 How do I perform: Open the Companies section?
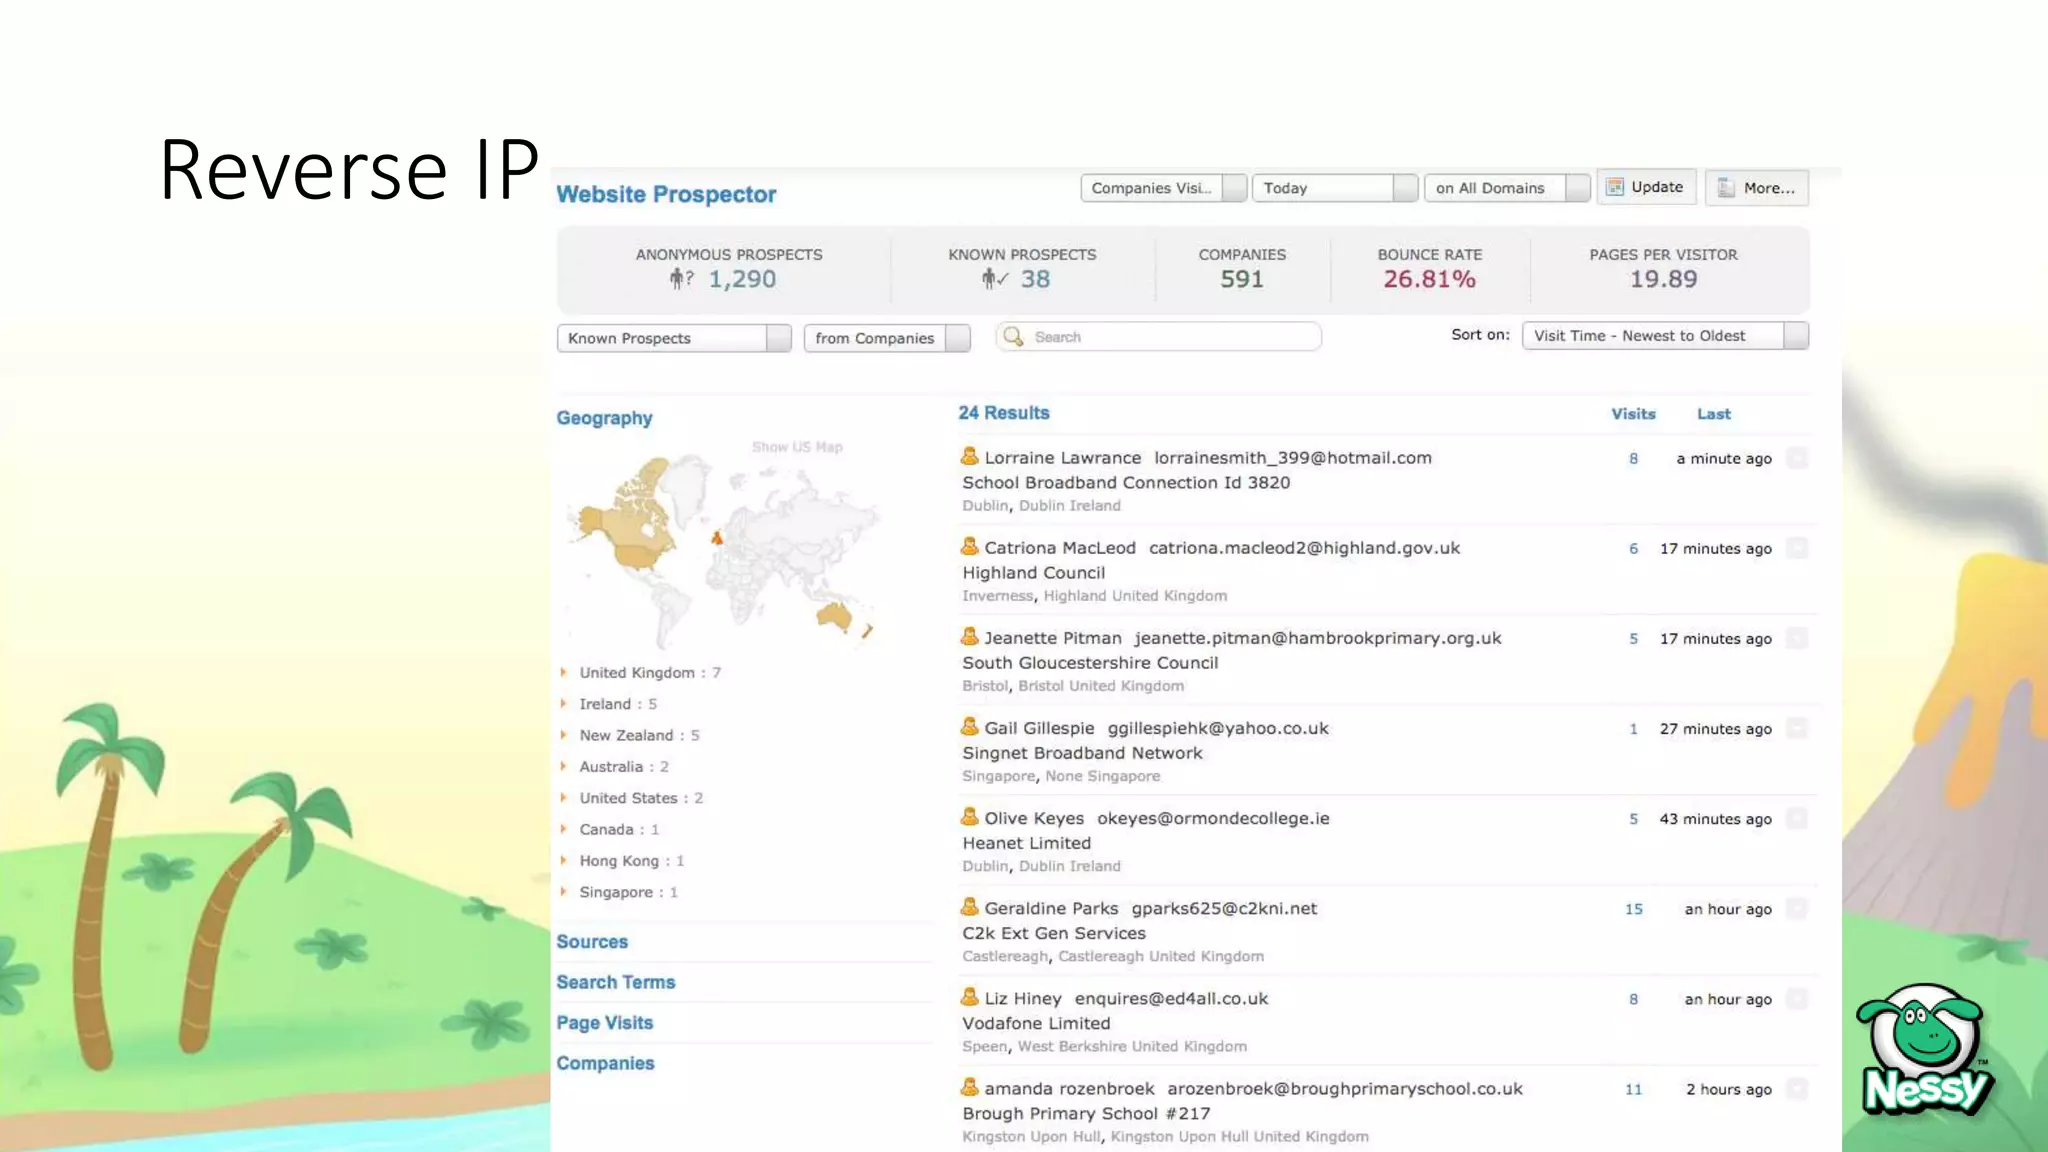click(605, 1064)
